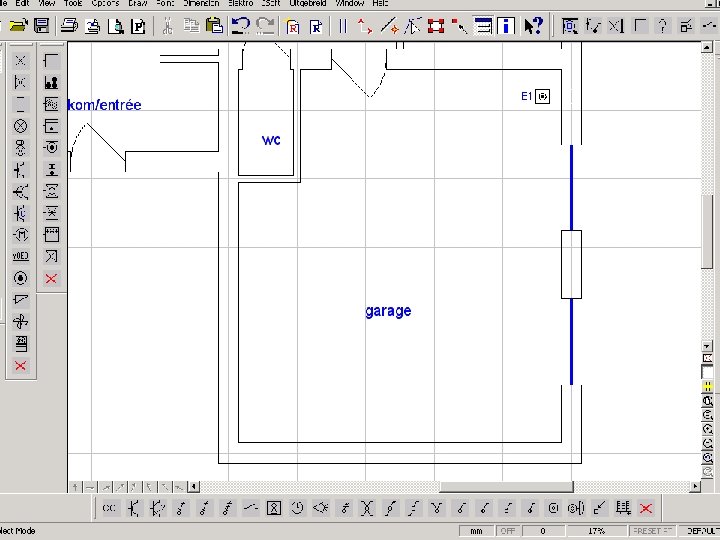Click the E1 symbol in the garage
This screenshot has width=720, height=540.
click(x=542, y=96)
